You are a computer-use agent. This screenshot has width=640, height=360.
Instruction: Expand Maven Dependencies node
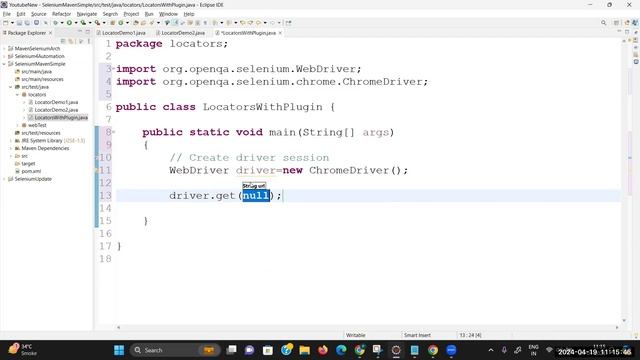(11, 149)
